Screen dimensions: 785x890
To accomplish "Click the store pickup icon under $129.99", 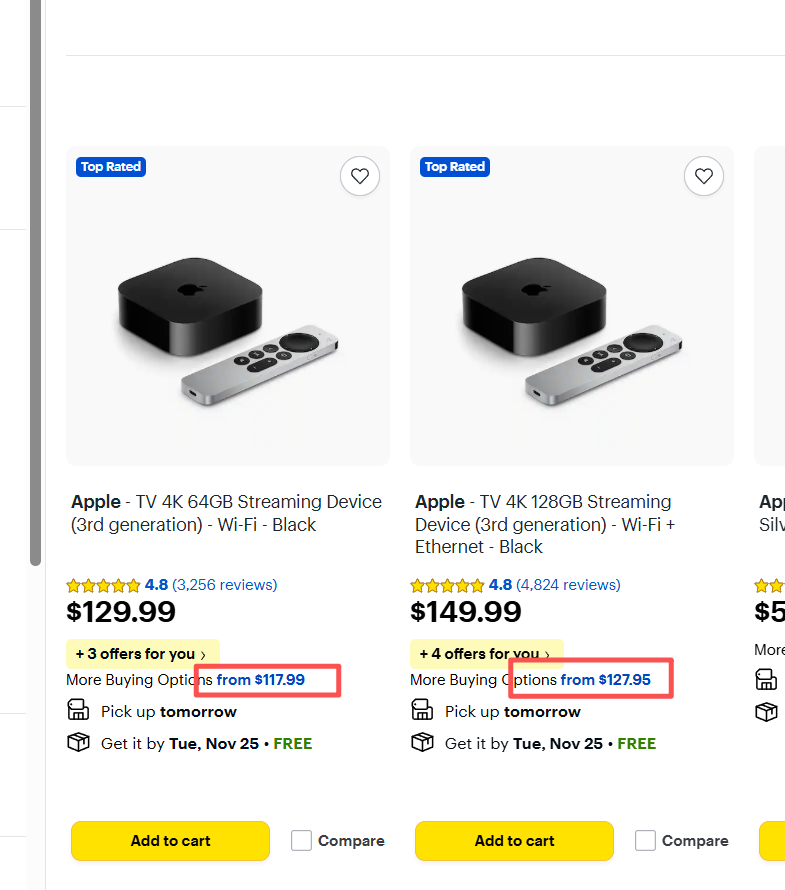I will coord(78,711).
